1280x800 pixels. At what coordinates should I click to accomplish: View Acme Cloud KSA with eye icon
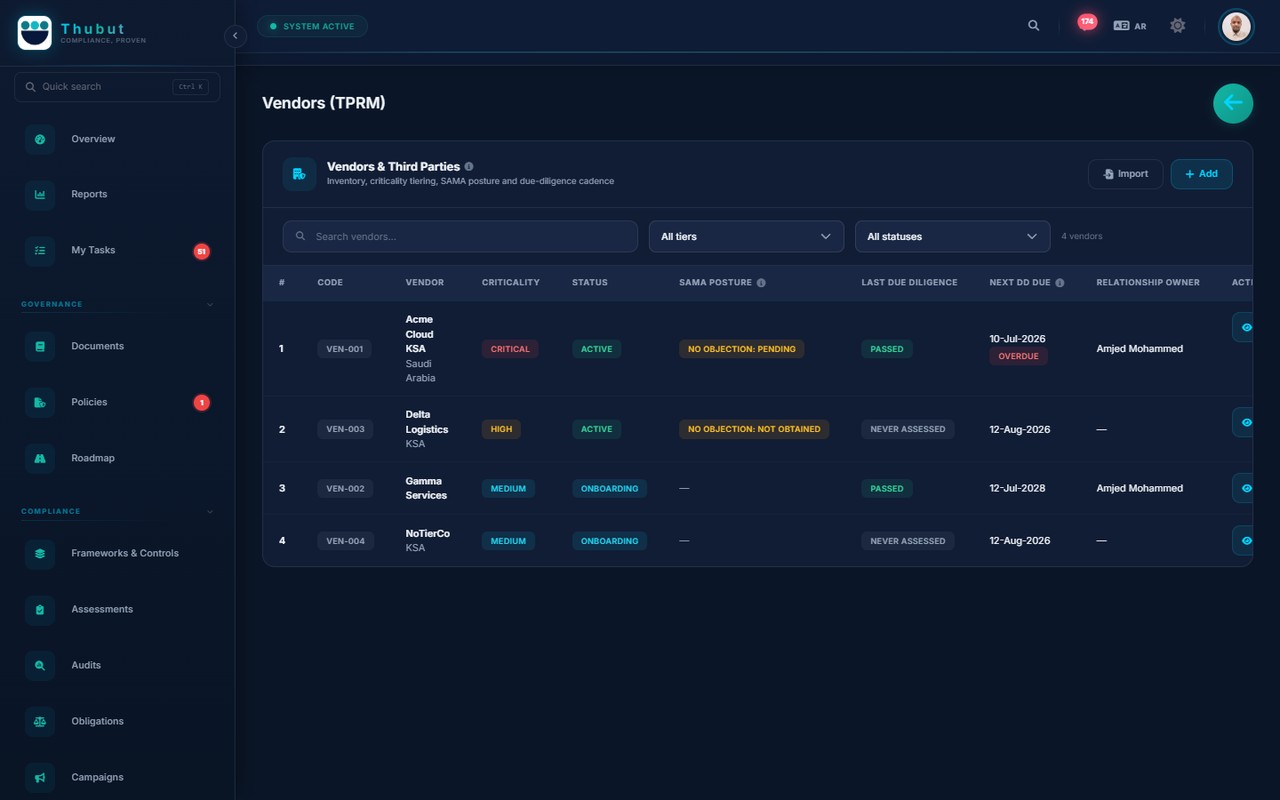pyautogui.click(x=1245, y=327)
